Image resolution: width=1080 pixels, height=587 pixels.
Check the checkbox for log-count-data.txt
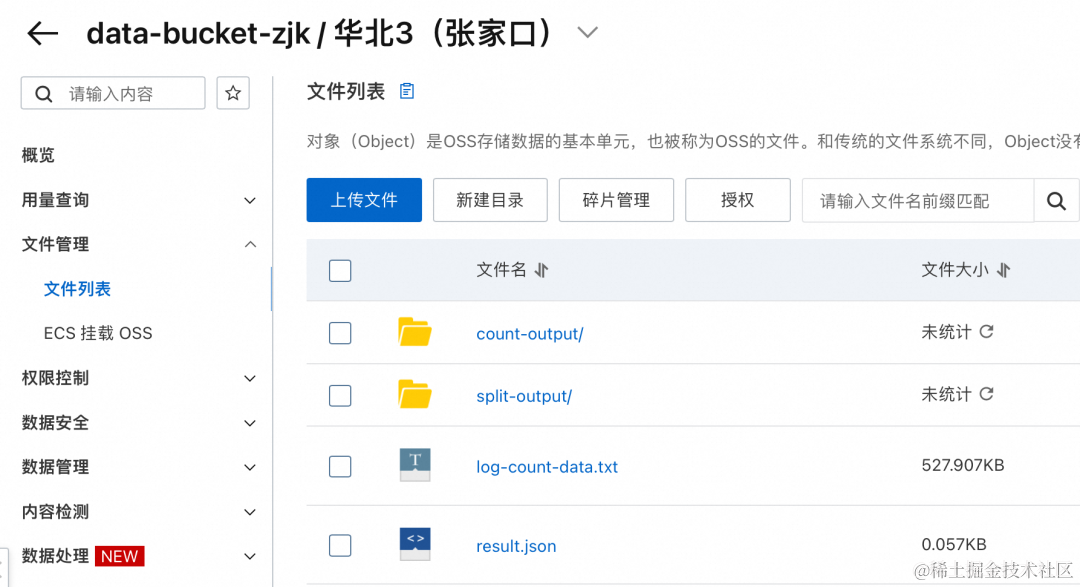(x=340, y=466)
